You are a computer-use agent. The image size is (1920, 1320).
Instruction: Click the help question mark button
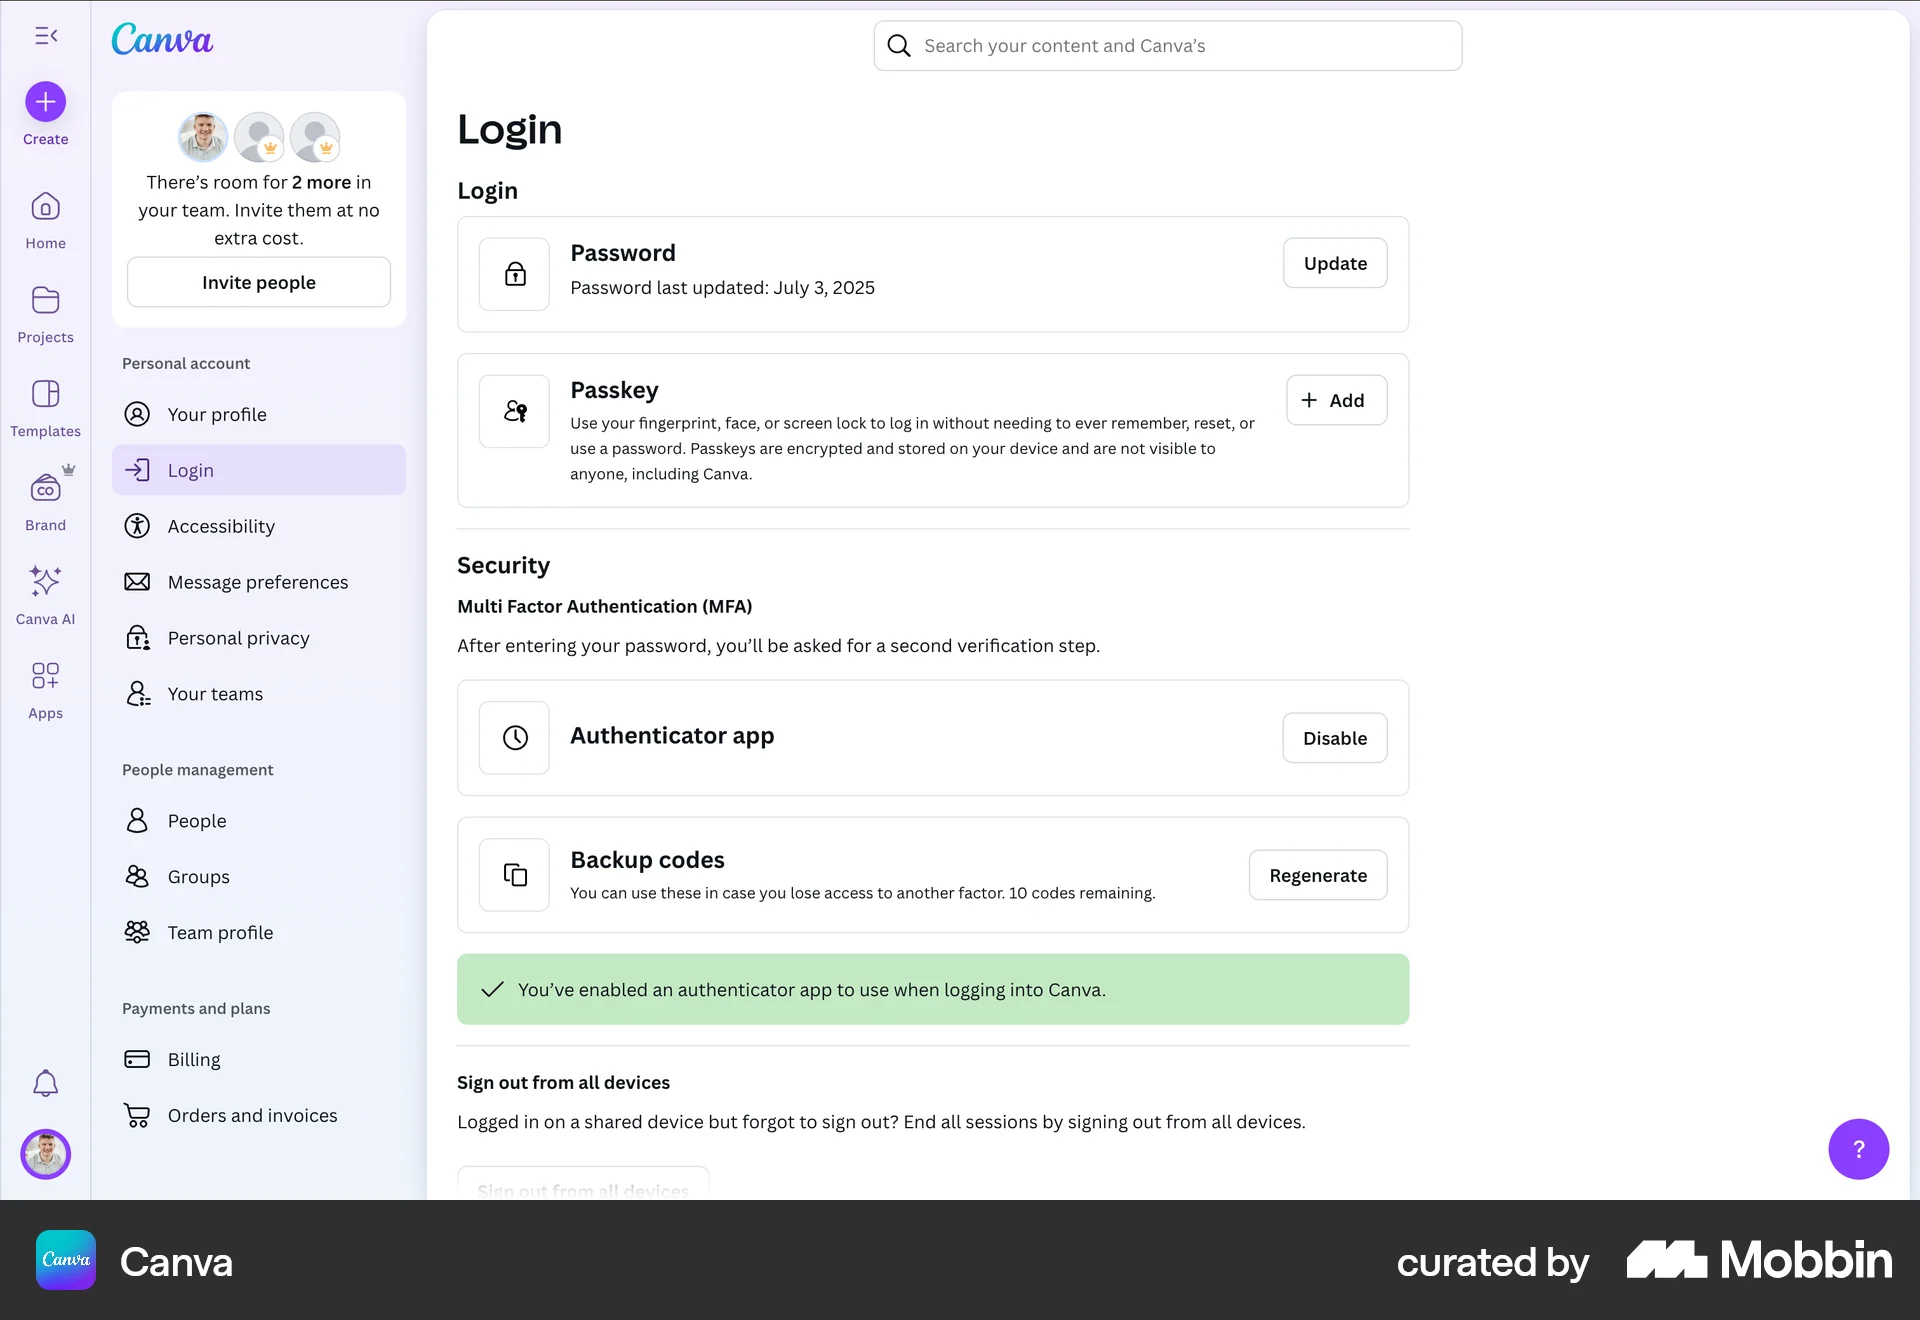pos(1858,1149)
